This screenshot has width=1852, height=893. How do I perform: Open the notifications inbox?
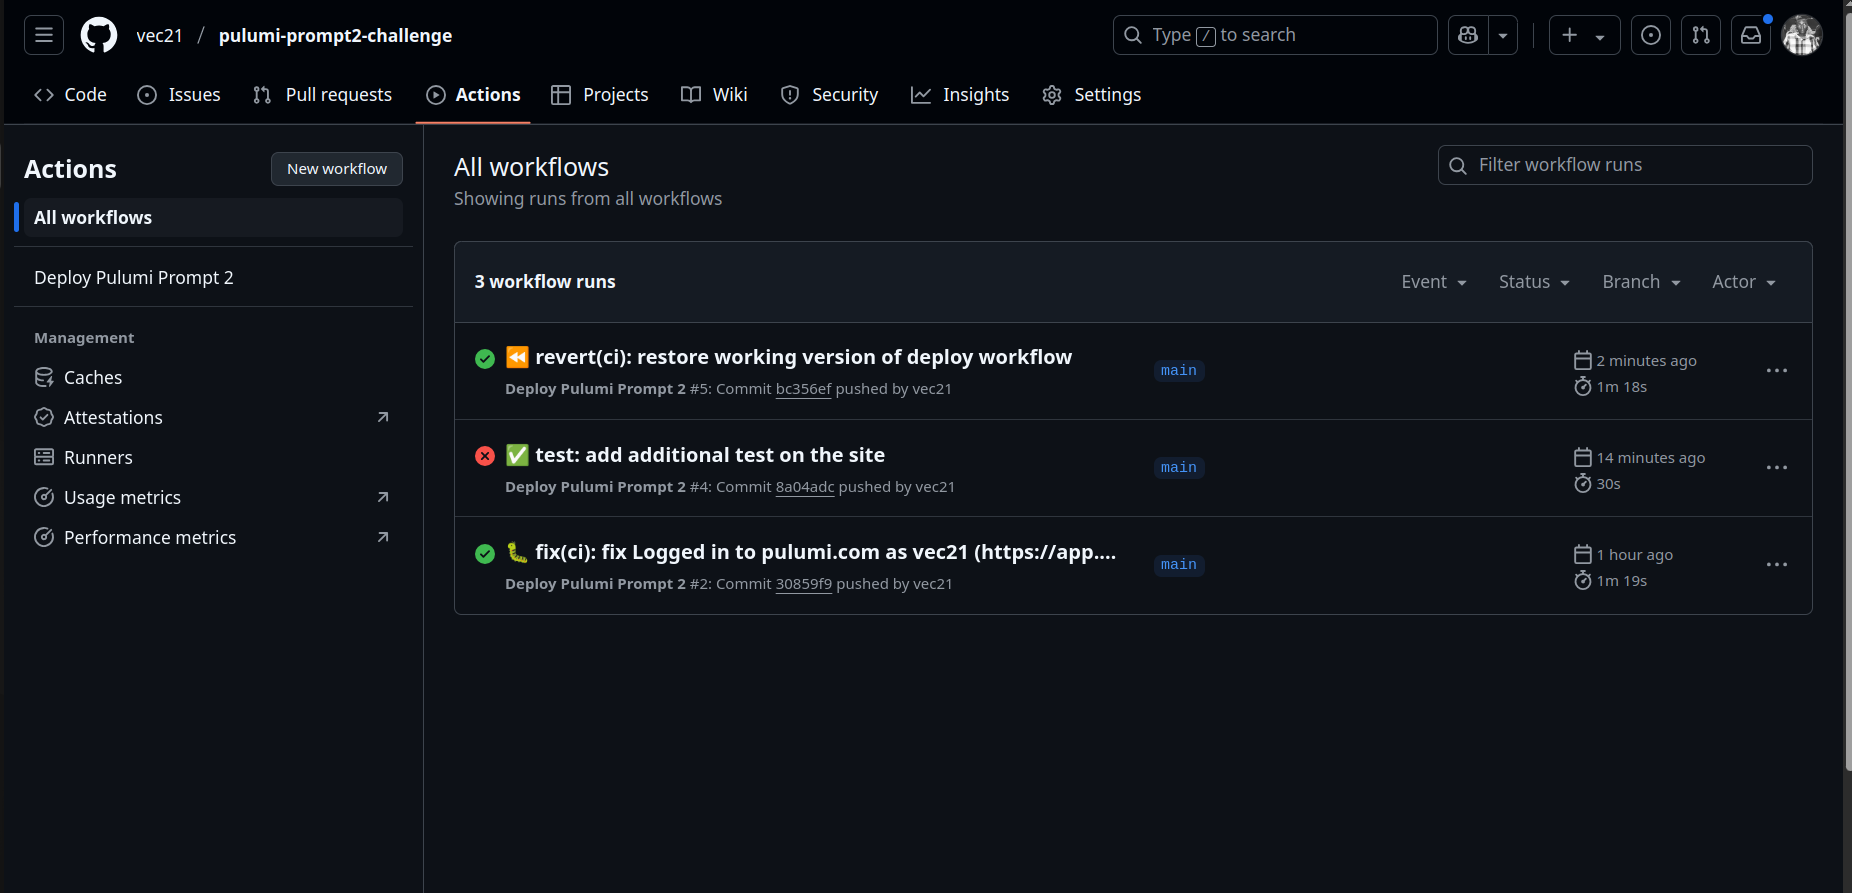(1751, 35)
